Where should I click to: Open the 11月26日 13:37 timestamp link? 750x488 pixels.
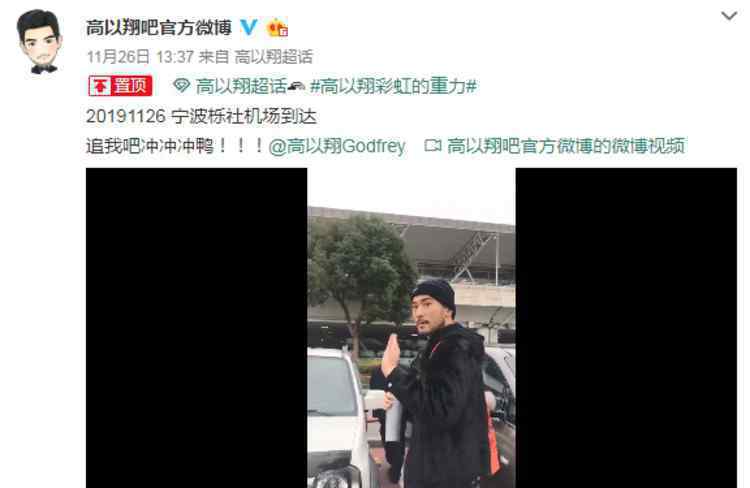point(140,57)
